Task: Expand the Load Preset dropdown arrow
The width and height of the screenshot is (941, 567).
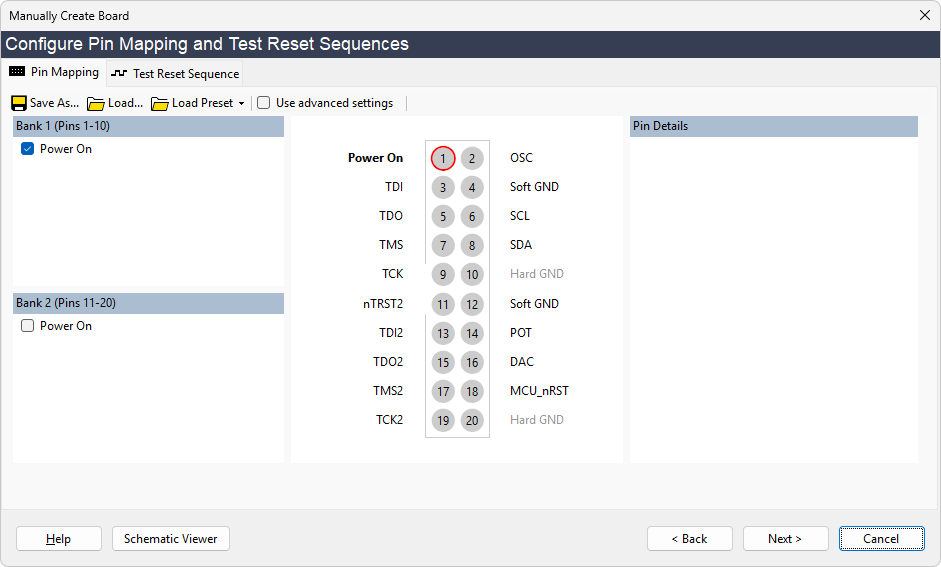Action: click(241, 104)
